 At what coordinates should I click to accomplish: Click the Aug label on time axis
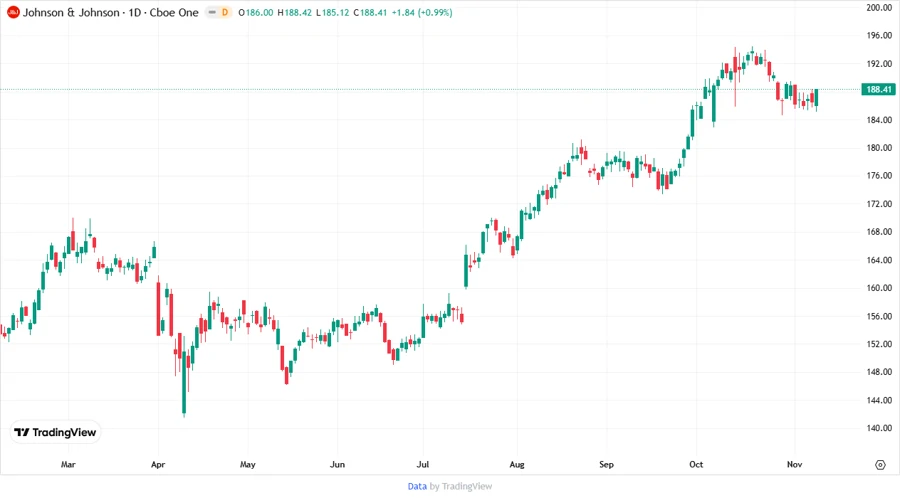[x=517, y=465]
